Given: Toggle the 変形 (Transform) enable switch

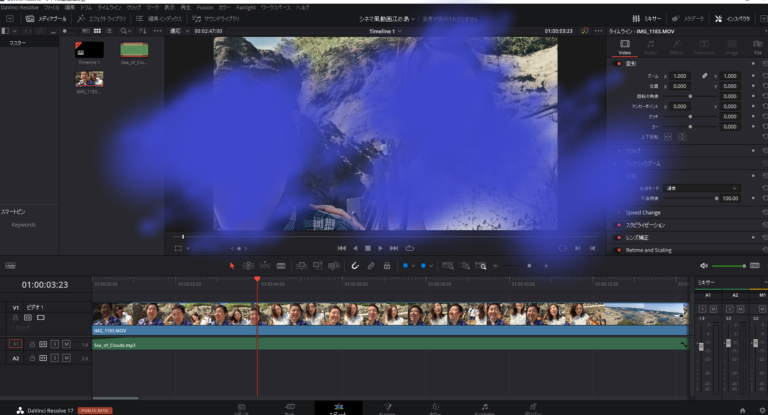Looking at the screenshot, I should pos(618,63).
